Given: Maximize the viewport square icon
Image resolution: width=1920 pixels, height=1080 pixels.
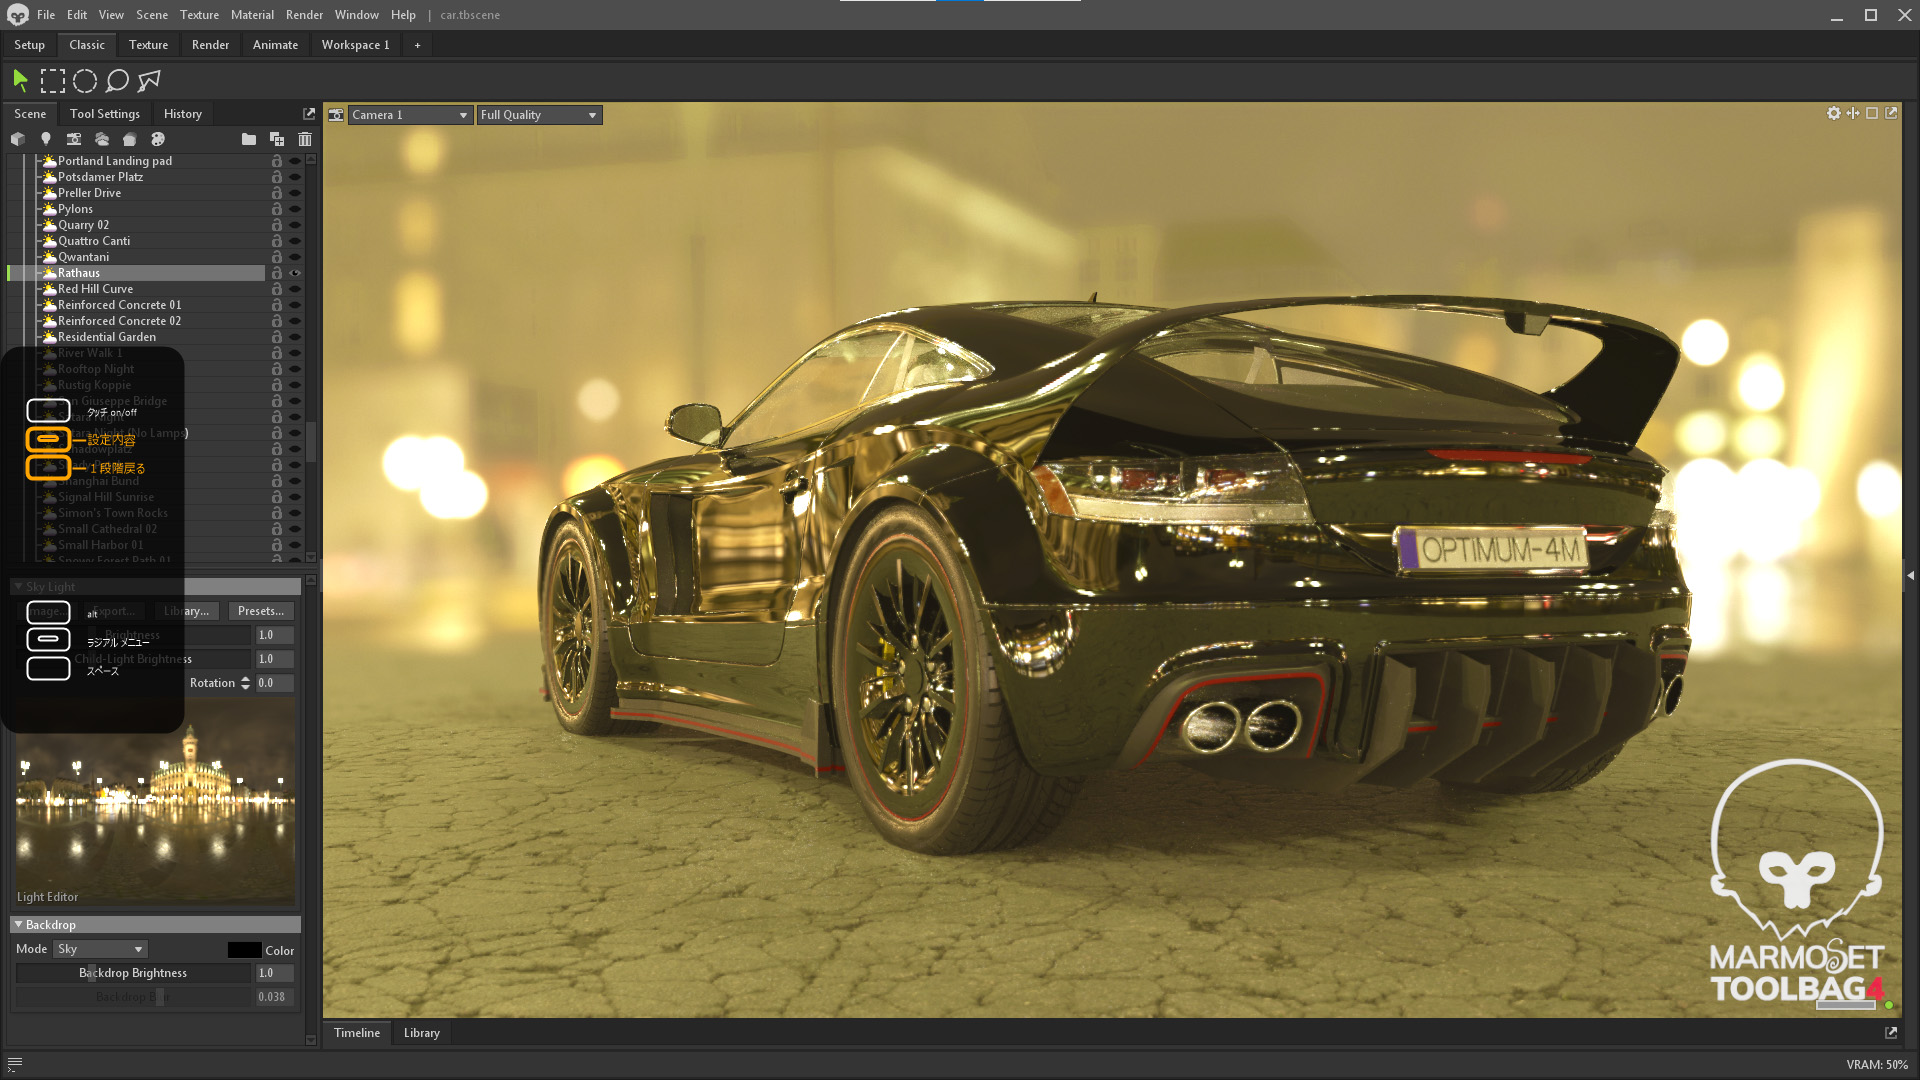Looking at the screenshot, I should pyautogui.click(x=1872, y=113).
